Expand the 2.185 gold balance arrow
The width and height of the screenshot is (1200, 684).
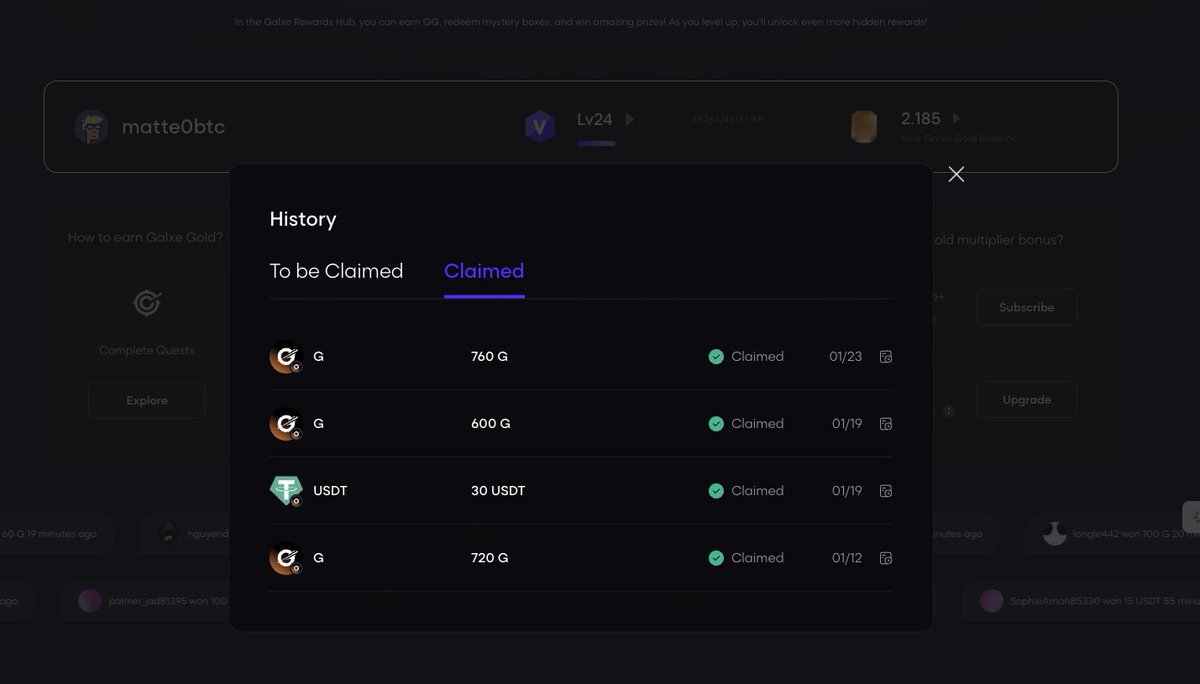[x=956, y=118]
